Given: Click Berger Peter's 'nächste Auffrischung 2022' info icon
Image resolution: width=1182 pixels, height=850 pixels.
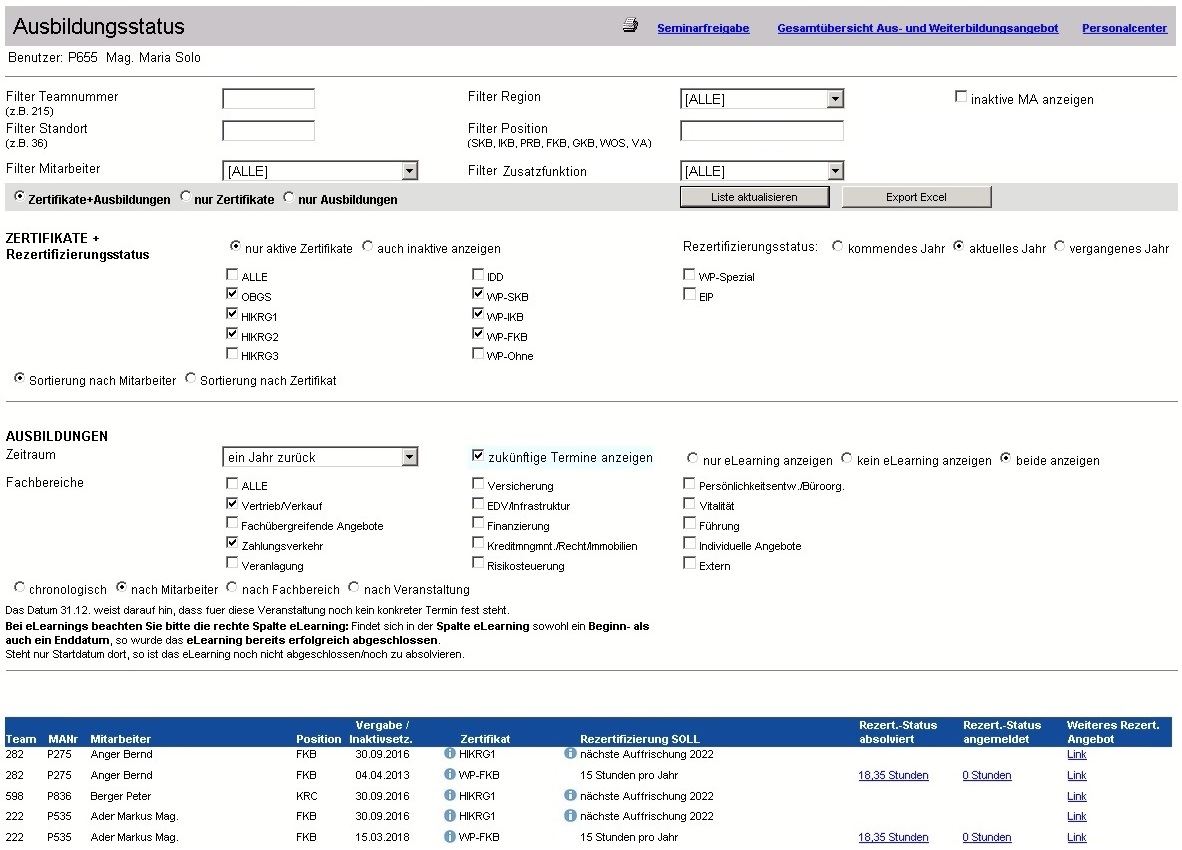Looking at the screenshot, I should pyautogui.click(x=570, y=796).
